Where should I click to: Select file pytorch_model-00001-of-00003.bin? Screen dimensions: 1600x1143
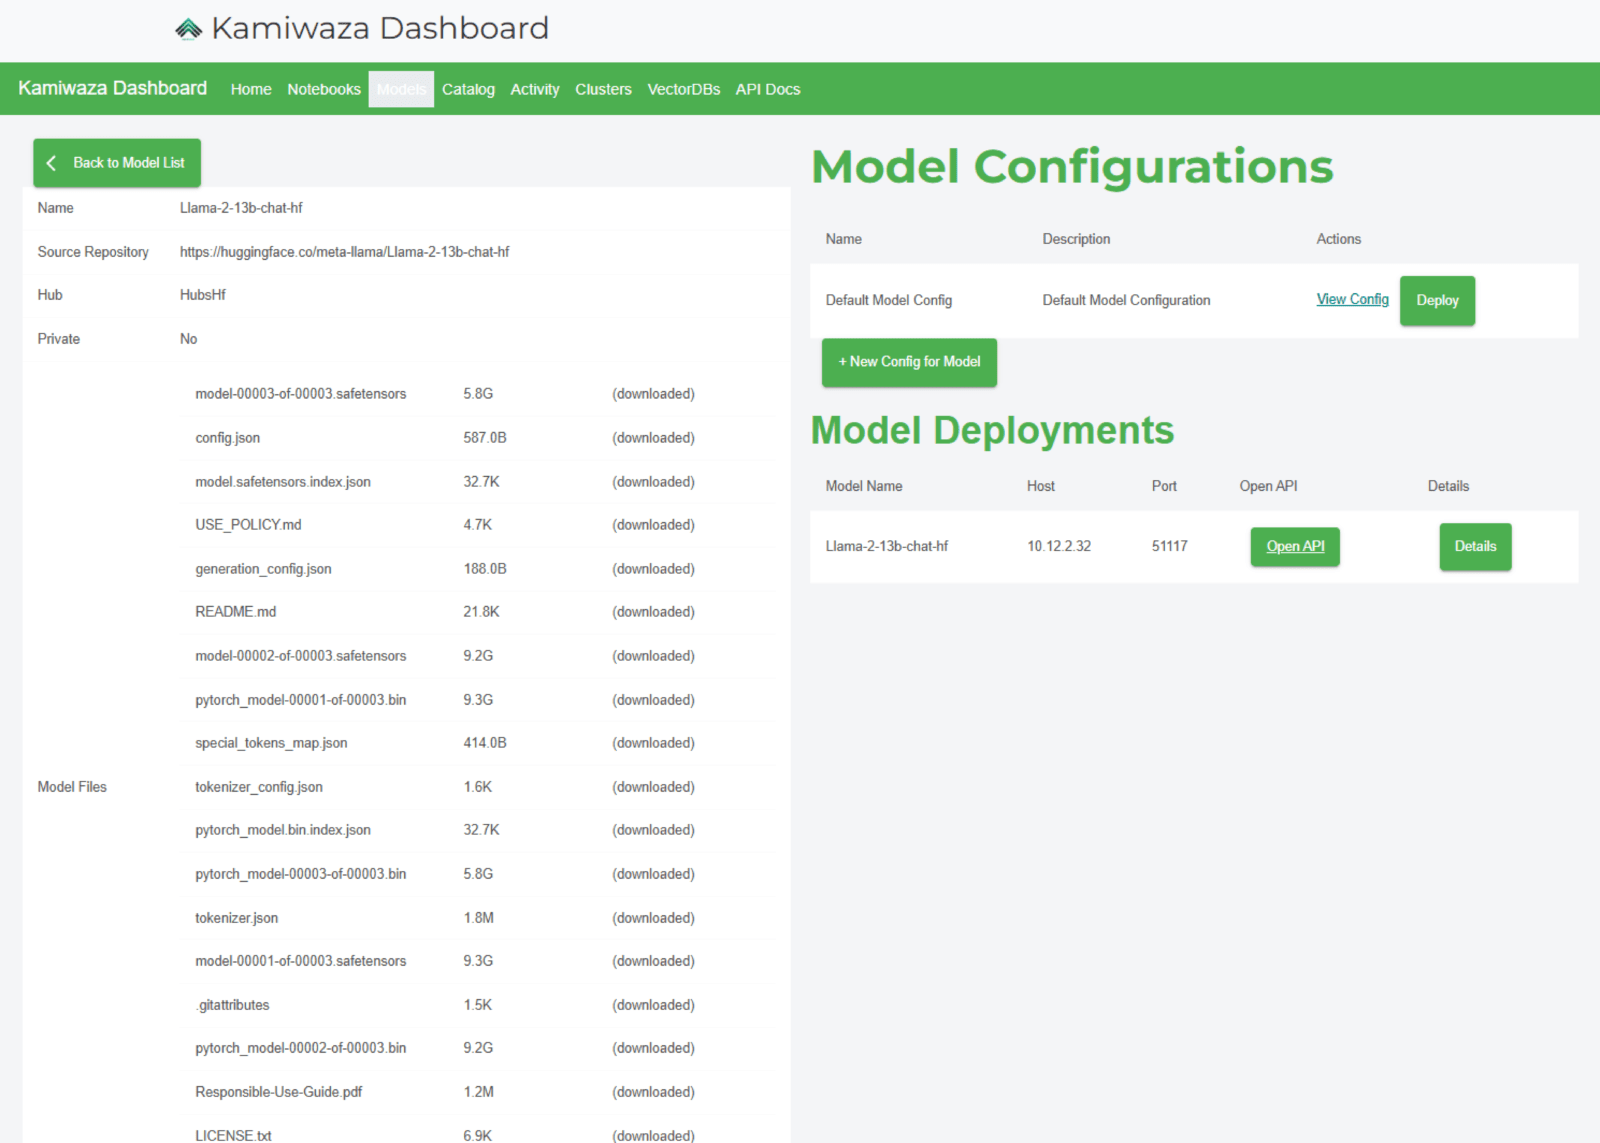301,700
